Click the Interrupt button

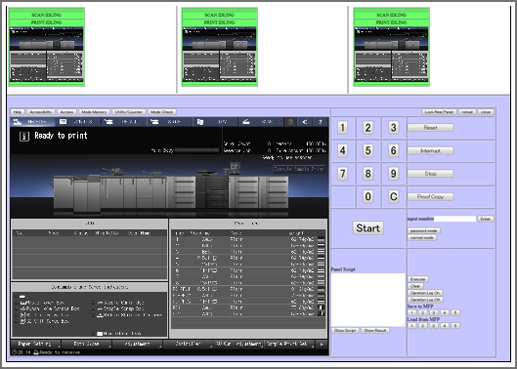tap(430, 151)
